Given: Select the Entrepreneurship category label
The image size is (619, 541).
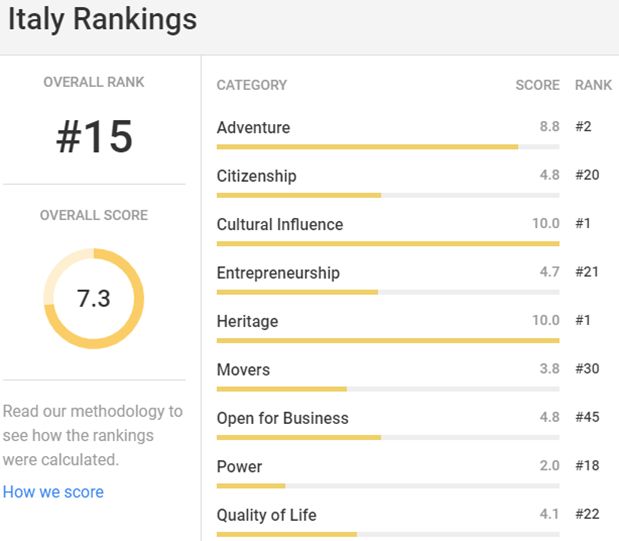Looking at the screenshot, I should (278, 273).
